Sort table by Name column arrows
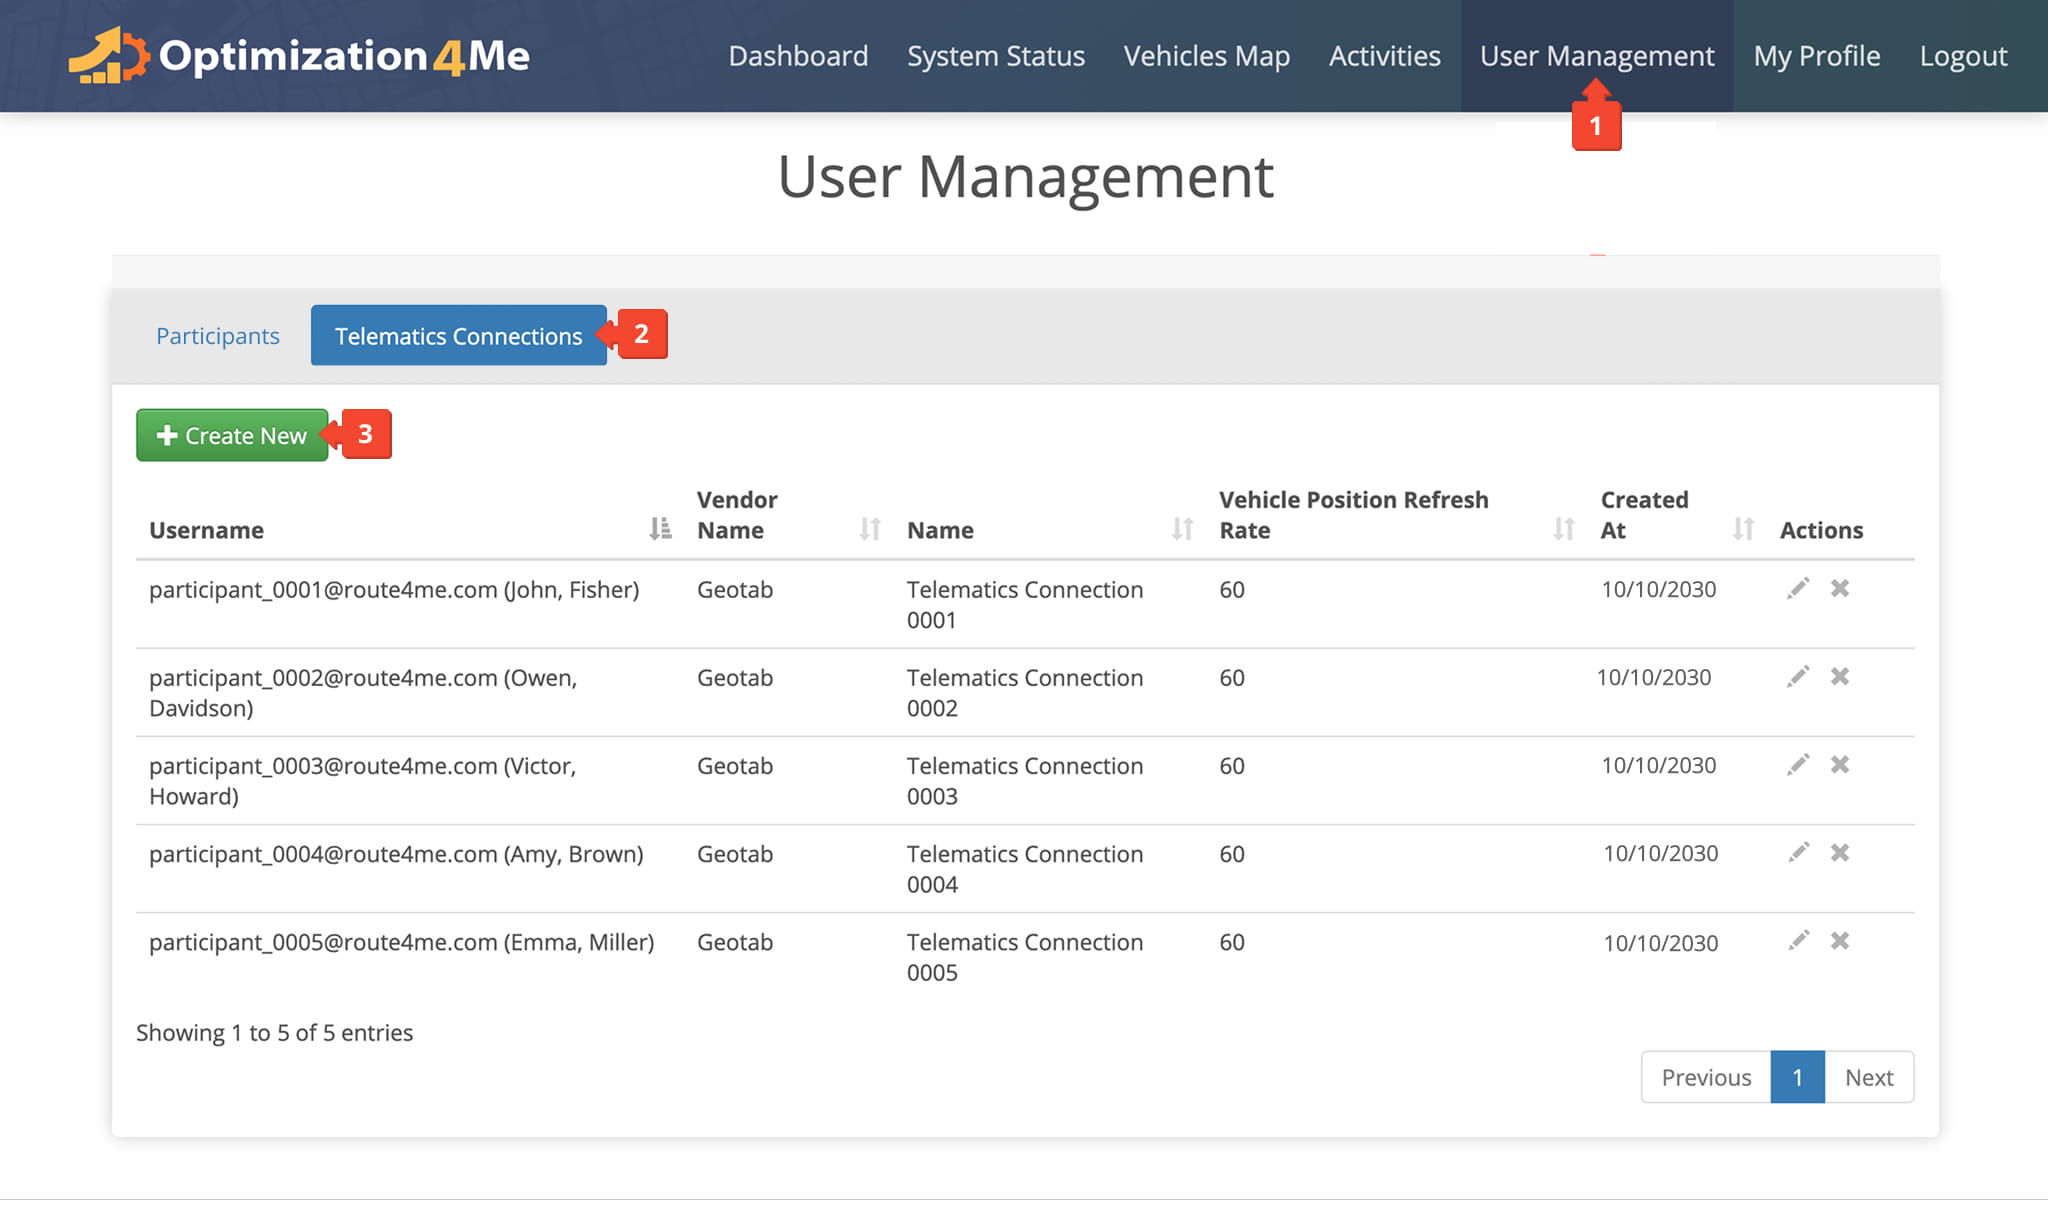The image size is (2048, 1206). 1182,528
